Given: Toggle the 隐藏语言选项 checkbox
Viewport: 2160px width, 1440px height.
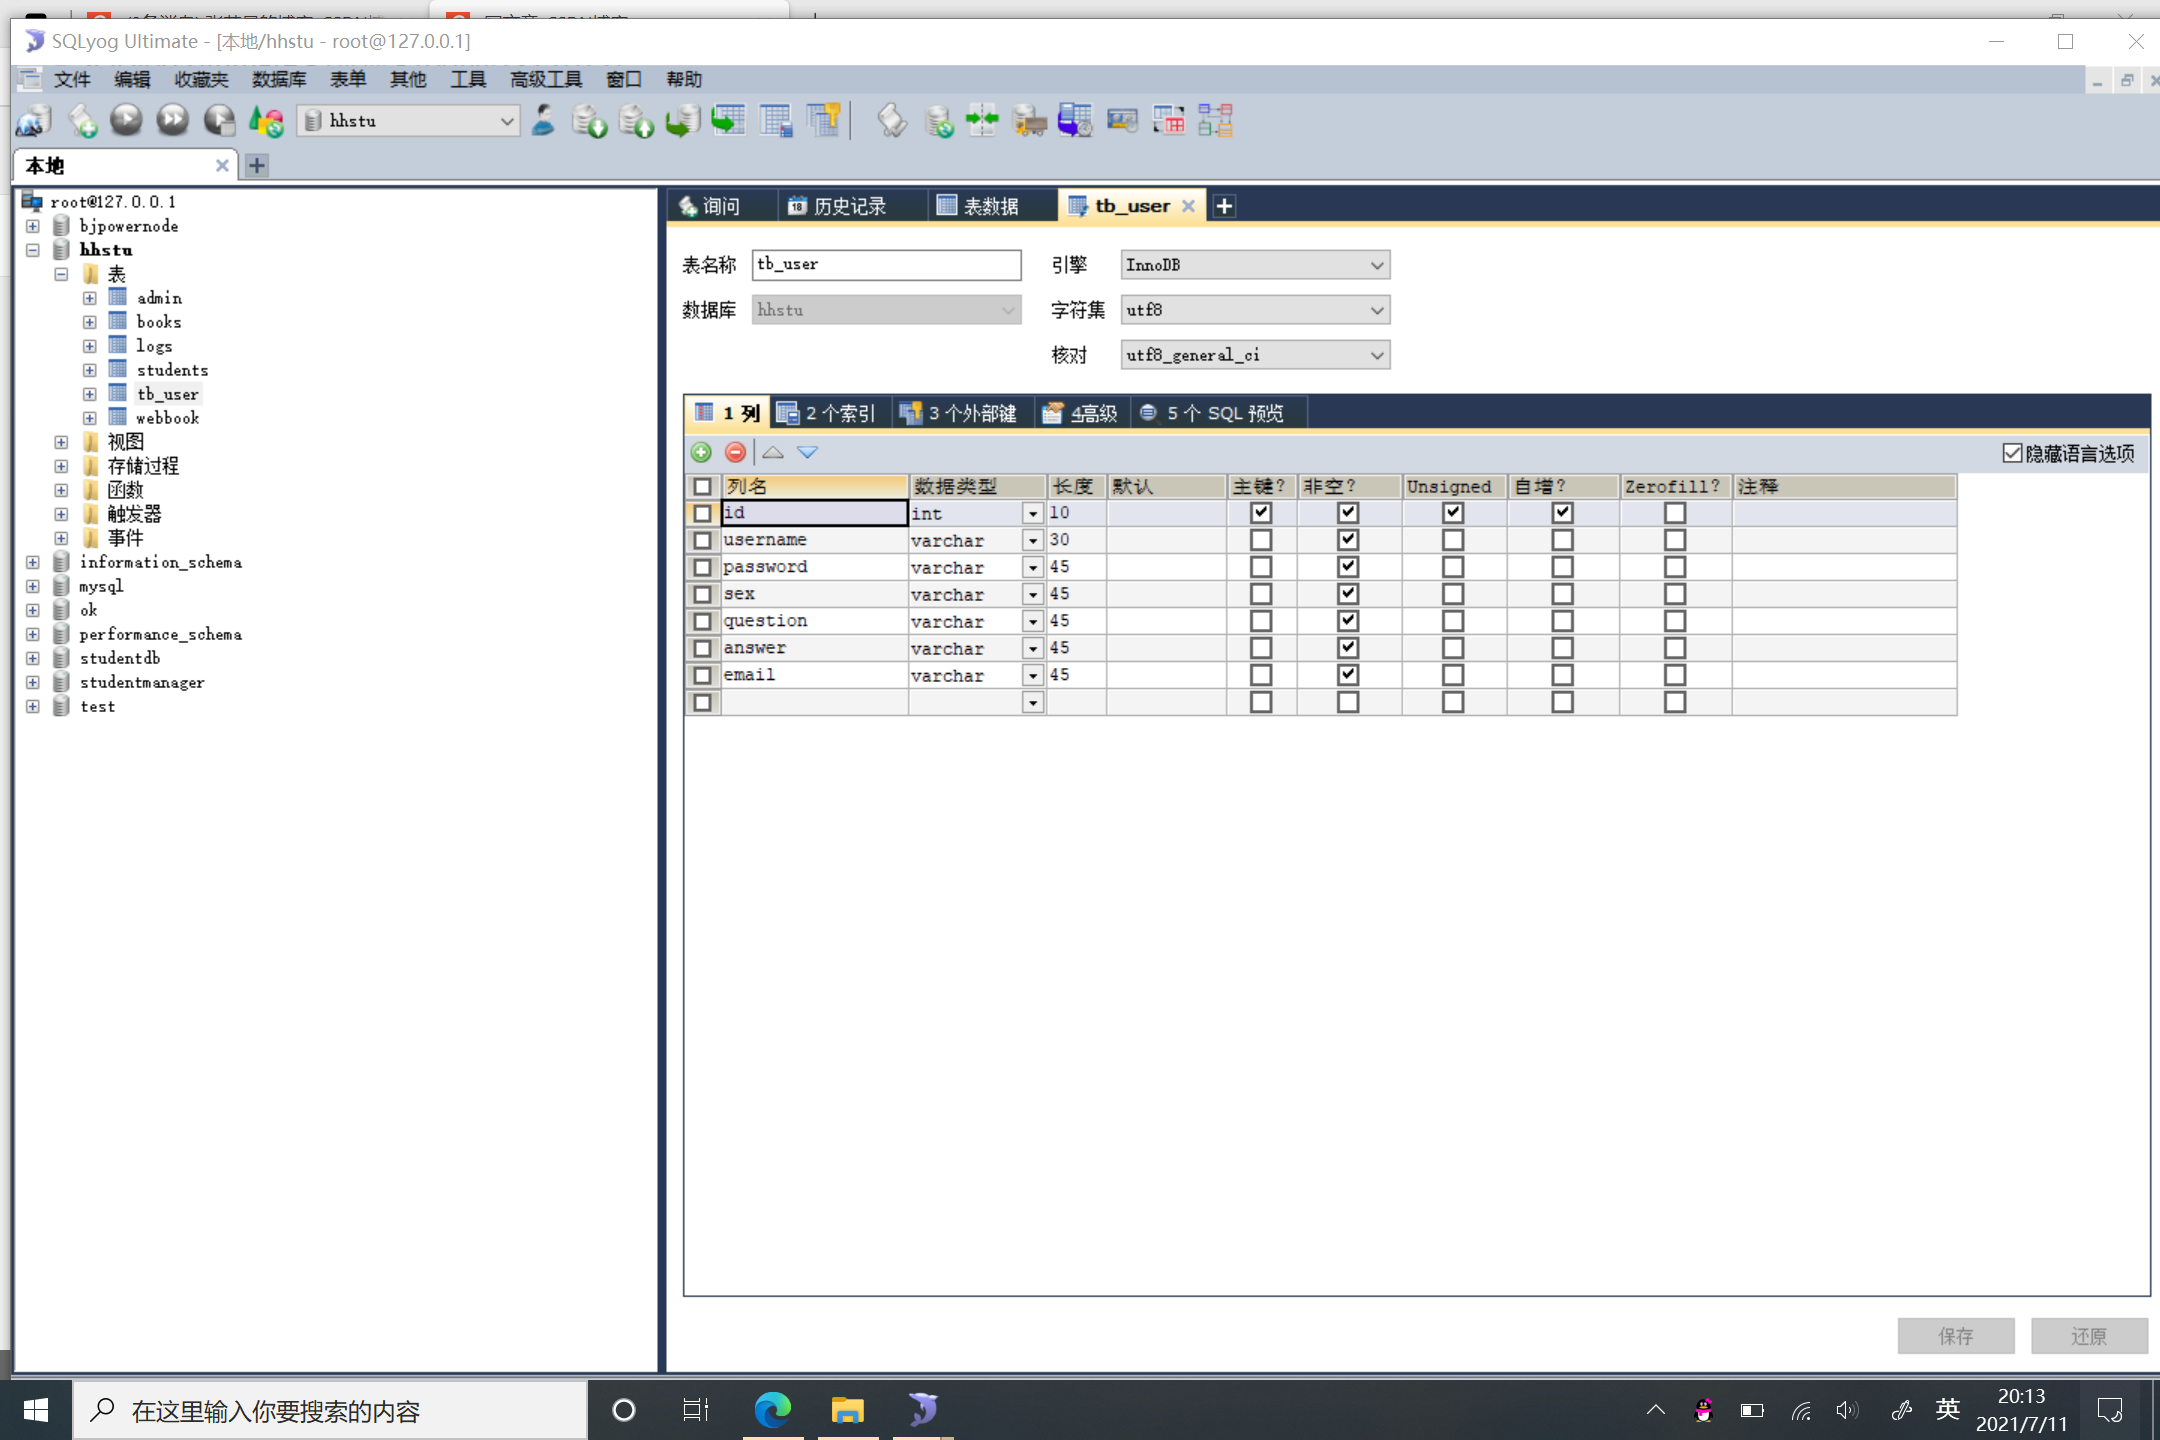Looking at the screenshot, I should 2012,453.
